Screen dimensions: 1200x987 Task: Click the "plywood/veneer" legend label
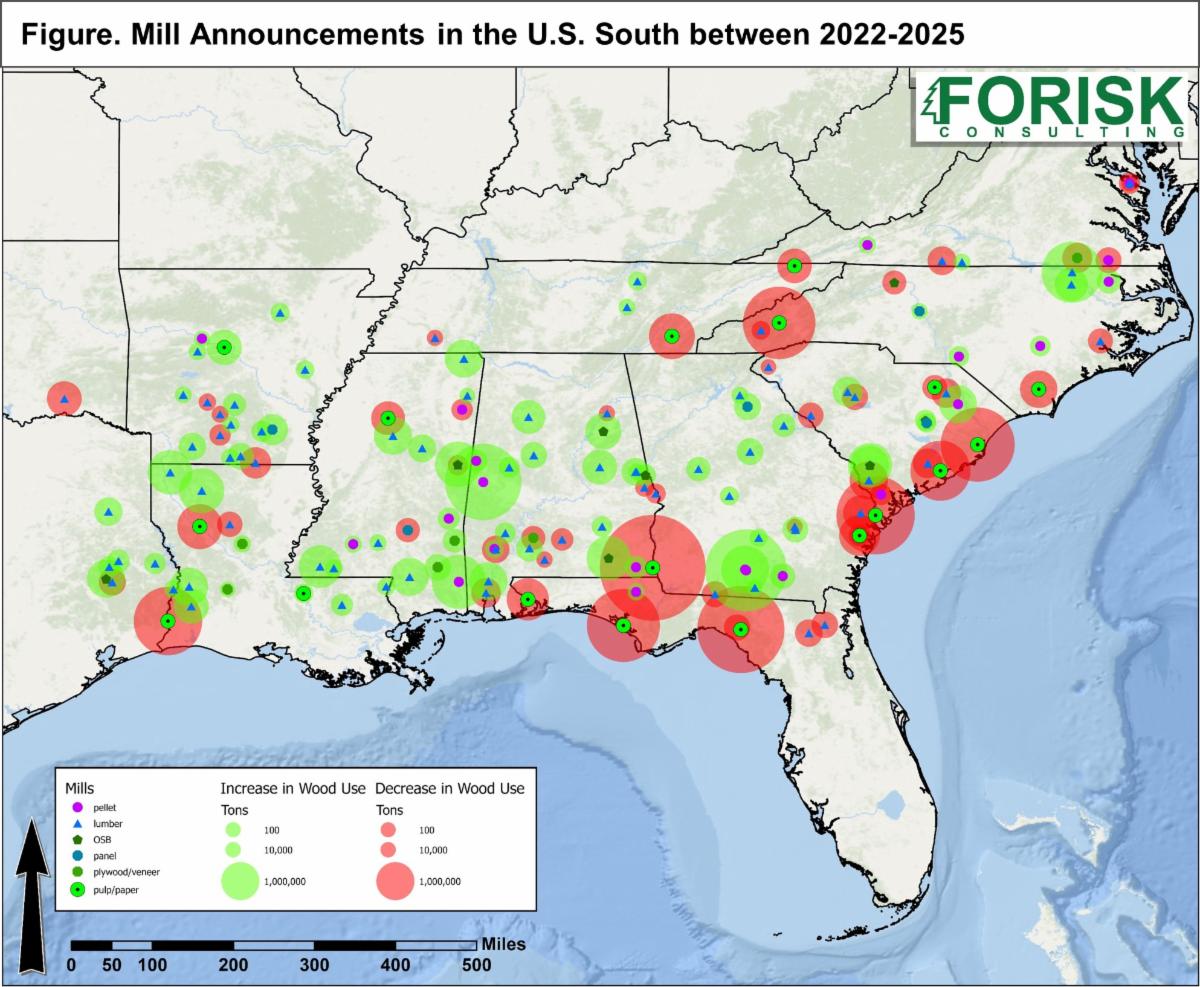point(126,872)
